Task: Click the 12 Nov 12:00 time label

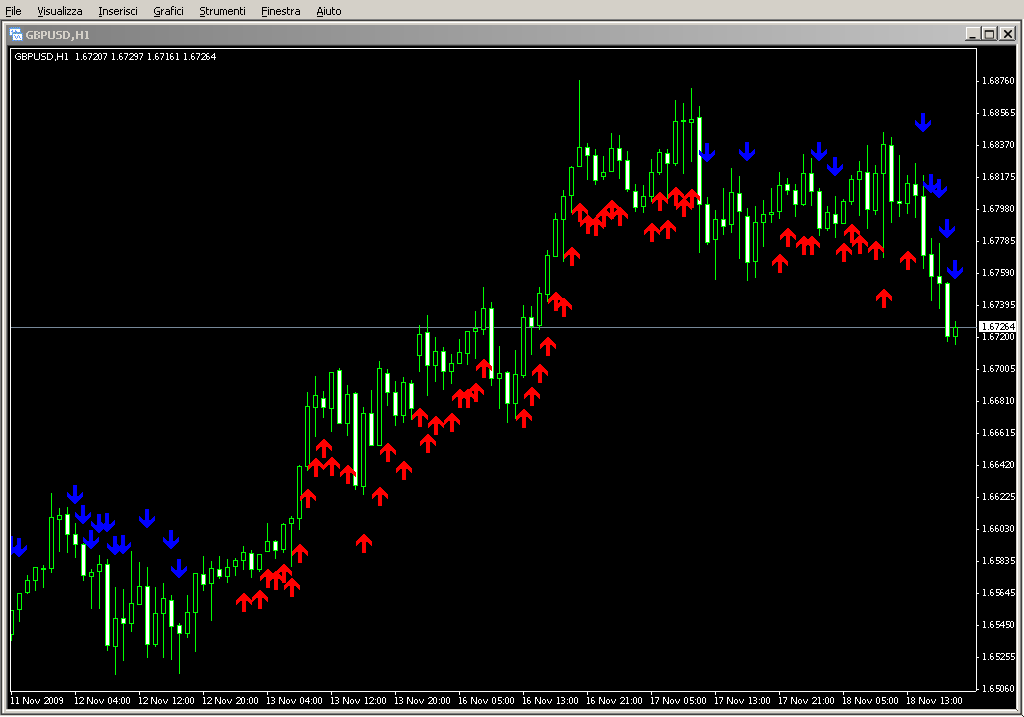Action: click(x=167, y=701)
